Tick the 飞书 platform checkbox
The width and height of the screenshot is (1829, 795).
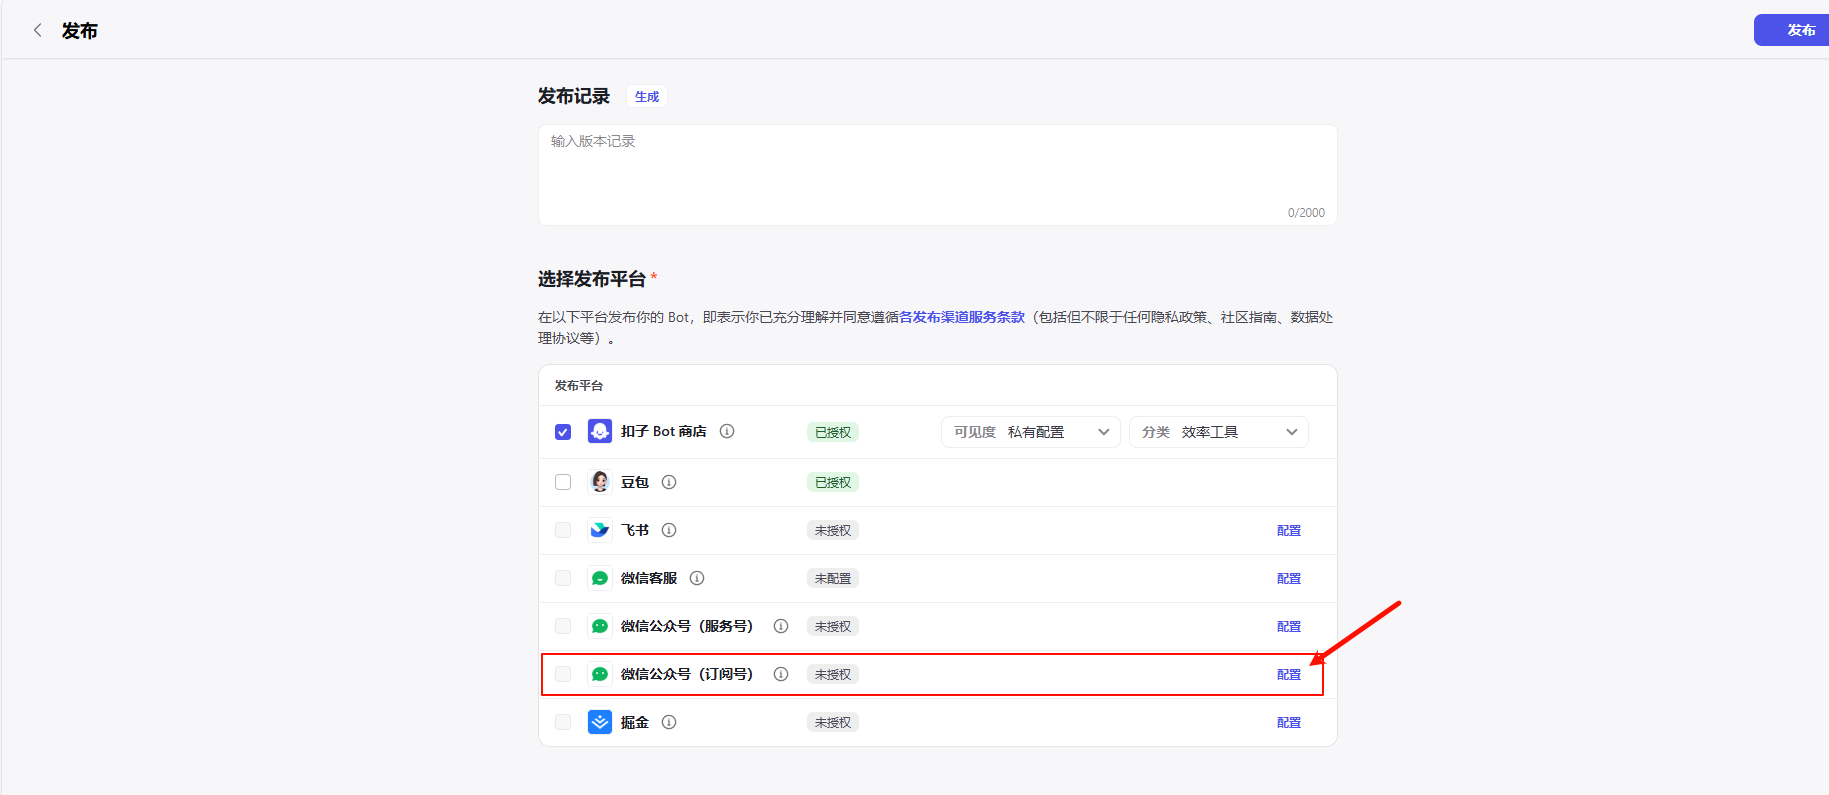pos(563,530)
